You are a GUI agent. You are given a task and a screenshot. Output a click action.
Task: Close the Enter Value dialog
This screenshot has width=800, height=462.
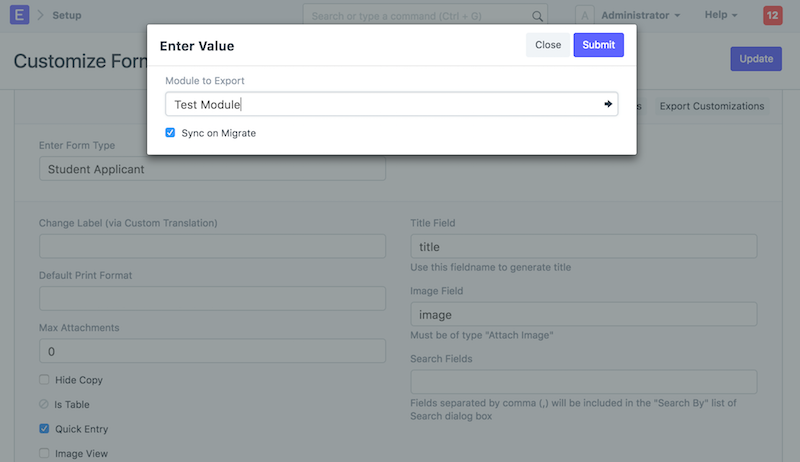click(548, 45)
